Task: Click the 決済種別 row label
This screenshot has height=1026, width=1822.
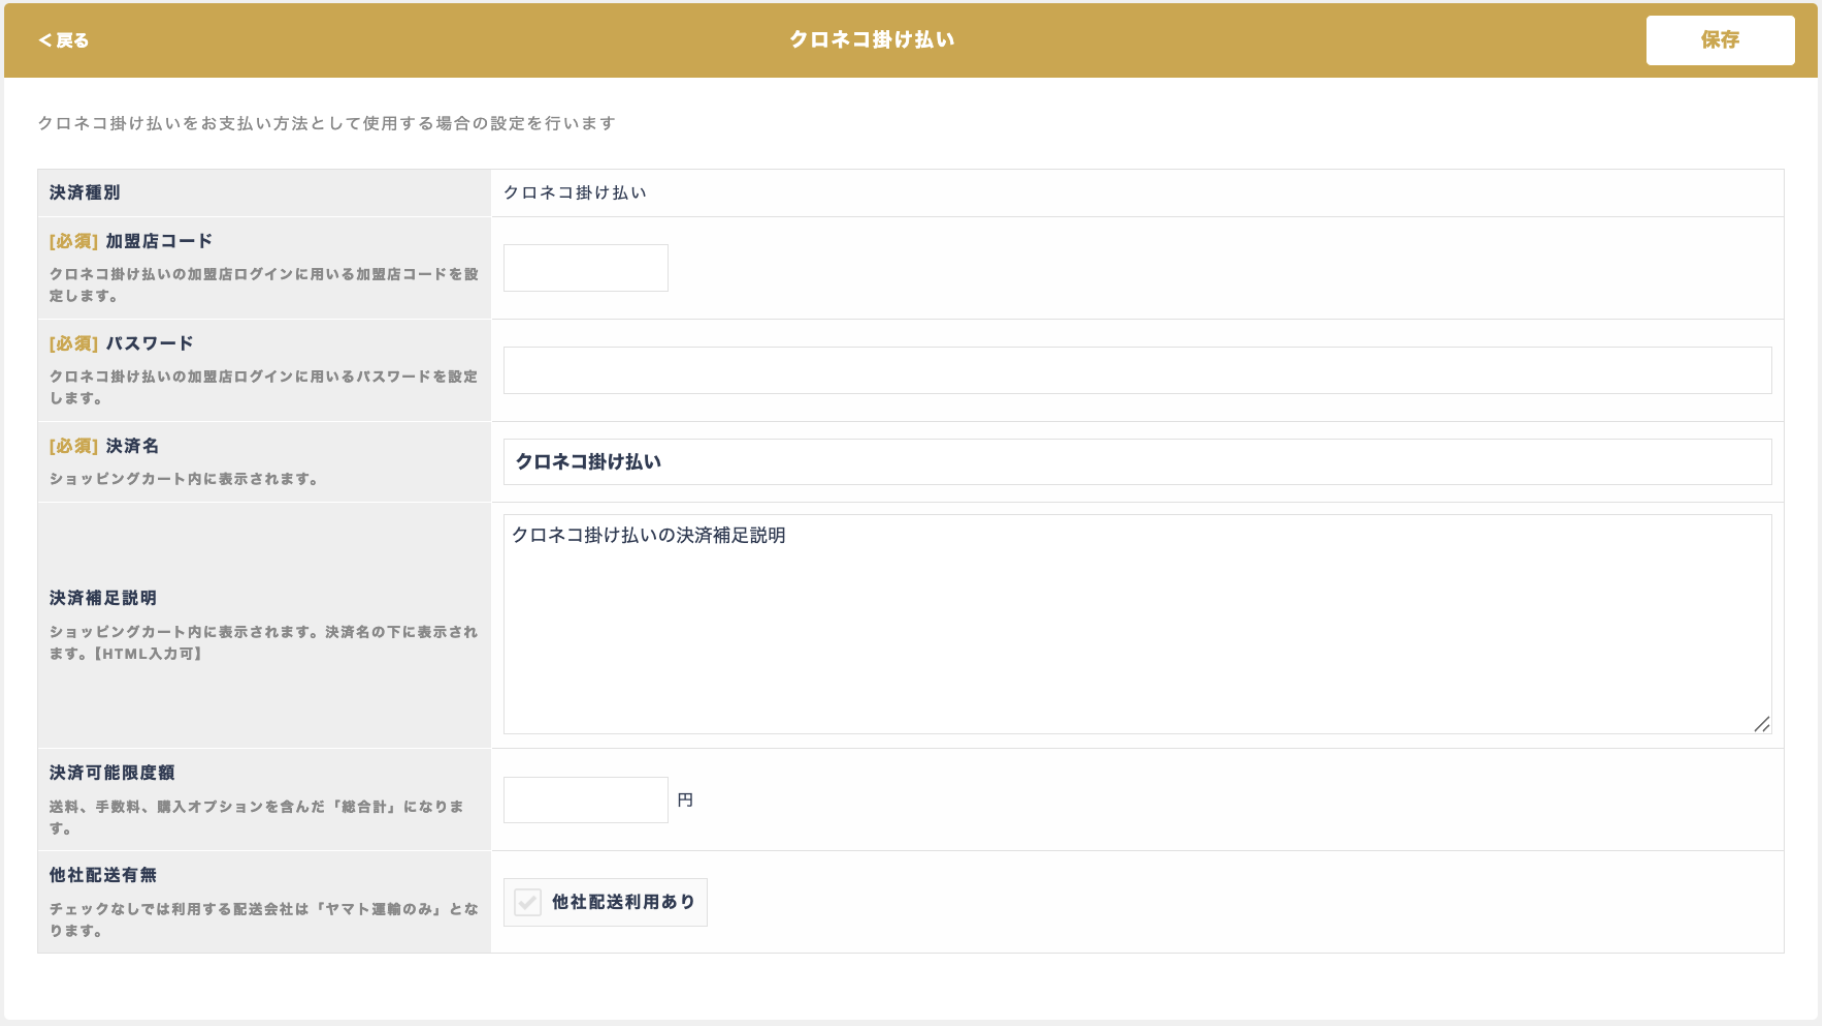Action: (x=85, y=193)
